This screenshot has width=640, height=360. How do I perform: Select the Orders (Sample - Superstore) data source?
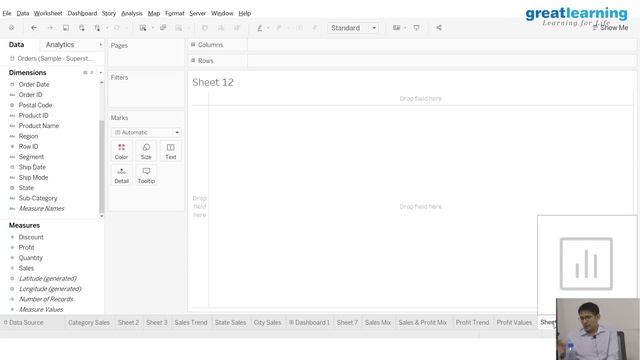51,58
